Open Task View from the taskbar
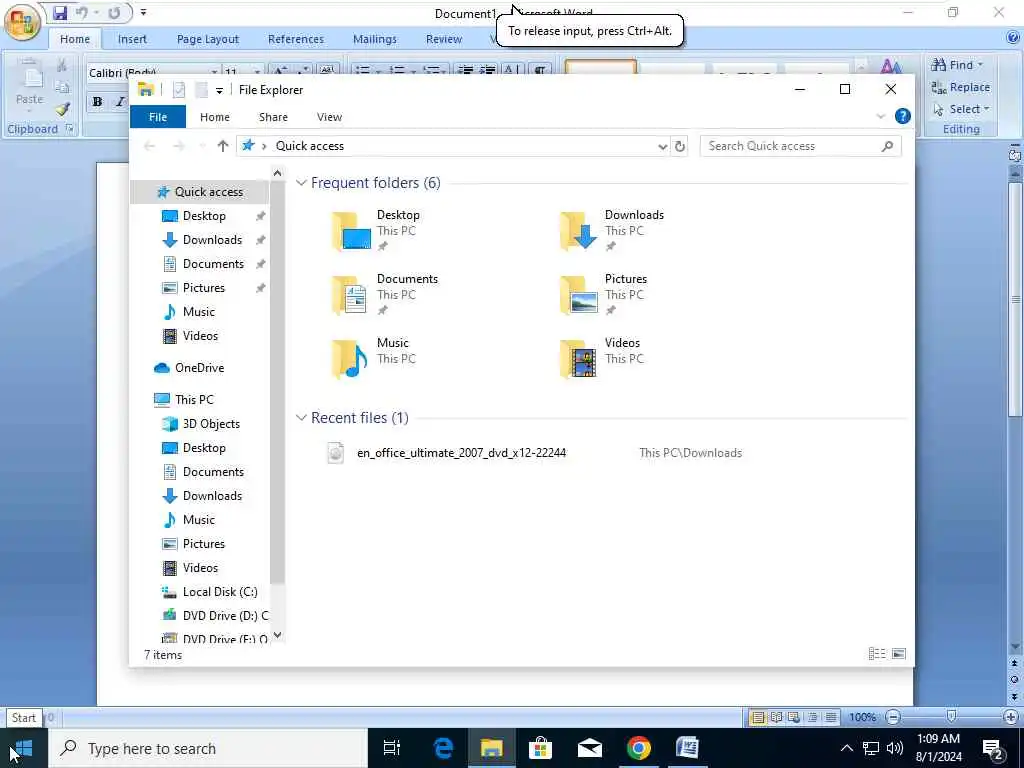 coord(391,748)
